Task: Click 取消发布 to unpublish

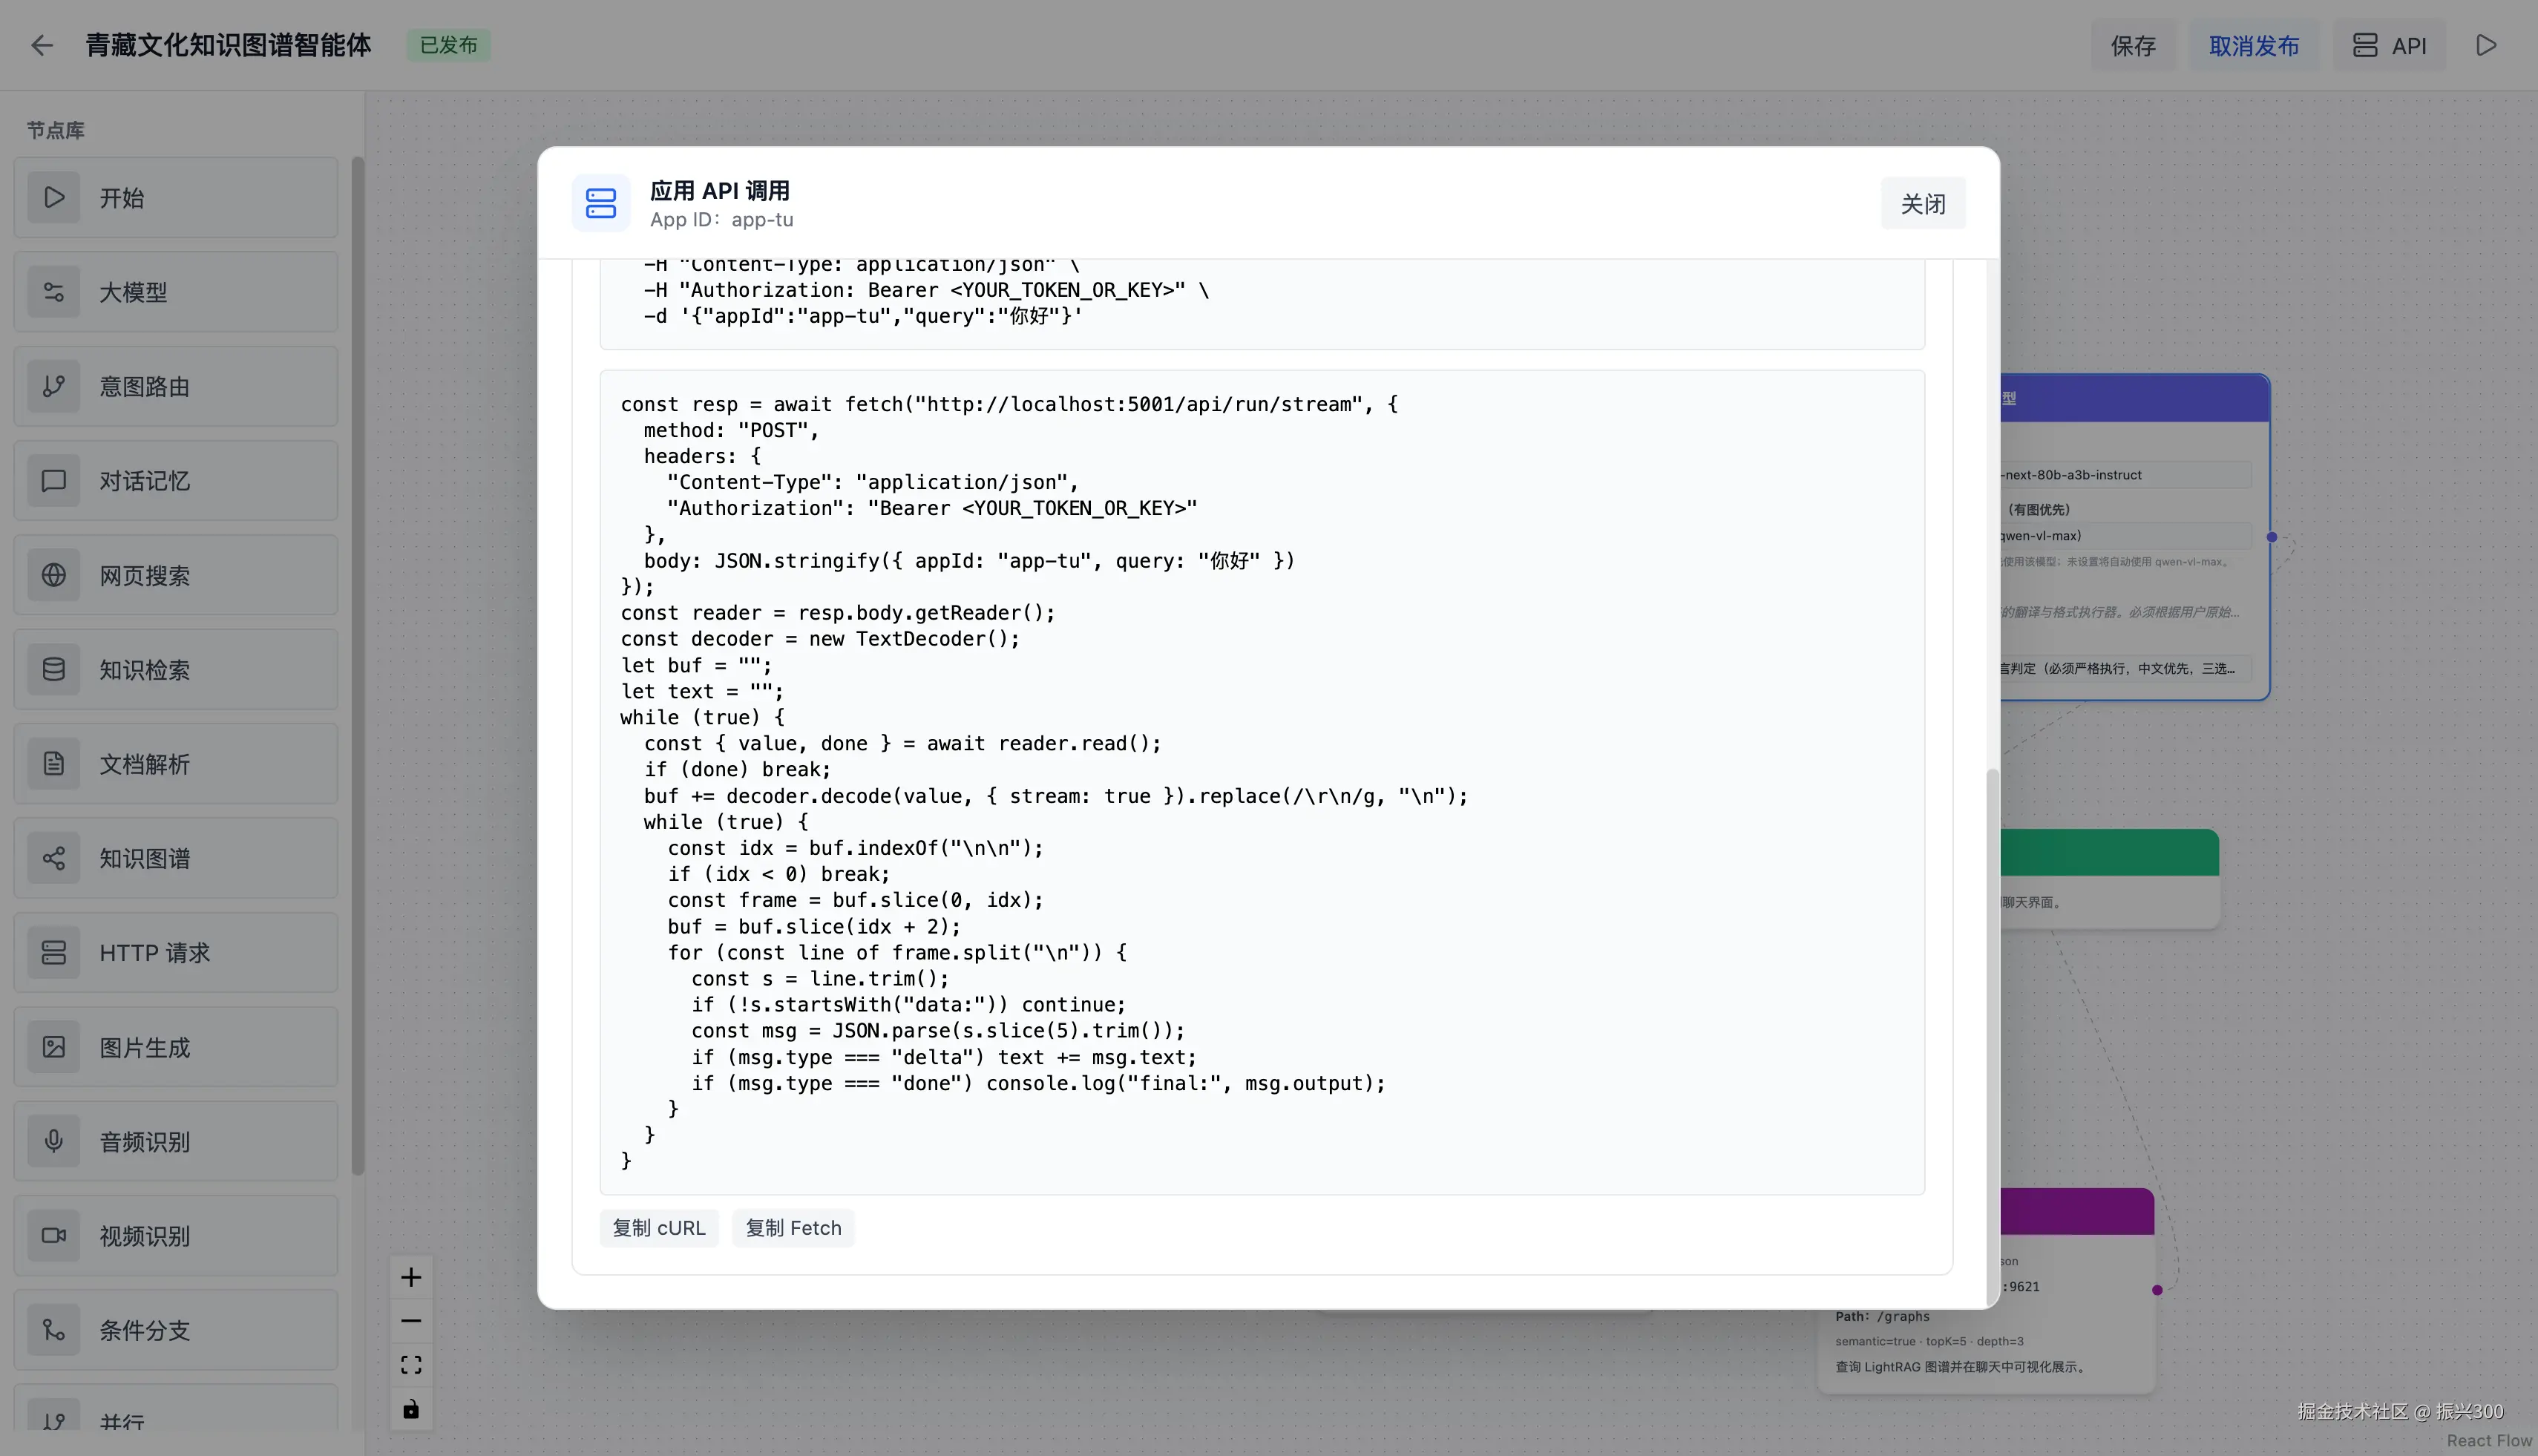Action: [2253, 45]
